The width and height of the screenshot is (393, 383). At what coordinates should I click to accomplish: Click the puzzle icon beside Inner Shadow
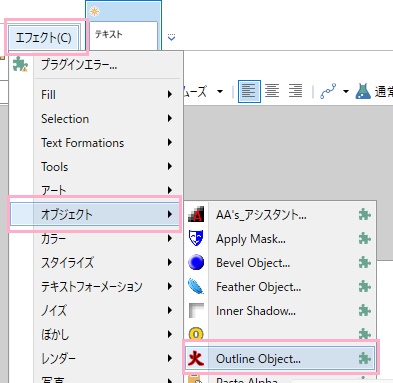click(x=365, y=311)
